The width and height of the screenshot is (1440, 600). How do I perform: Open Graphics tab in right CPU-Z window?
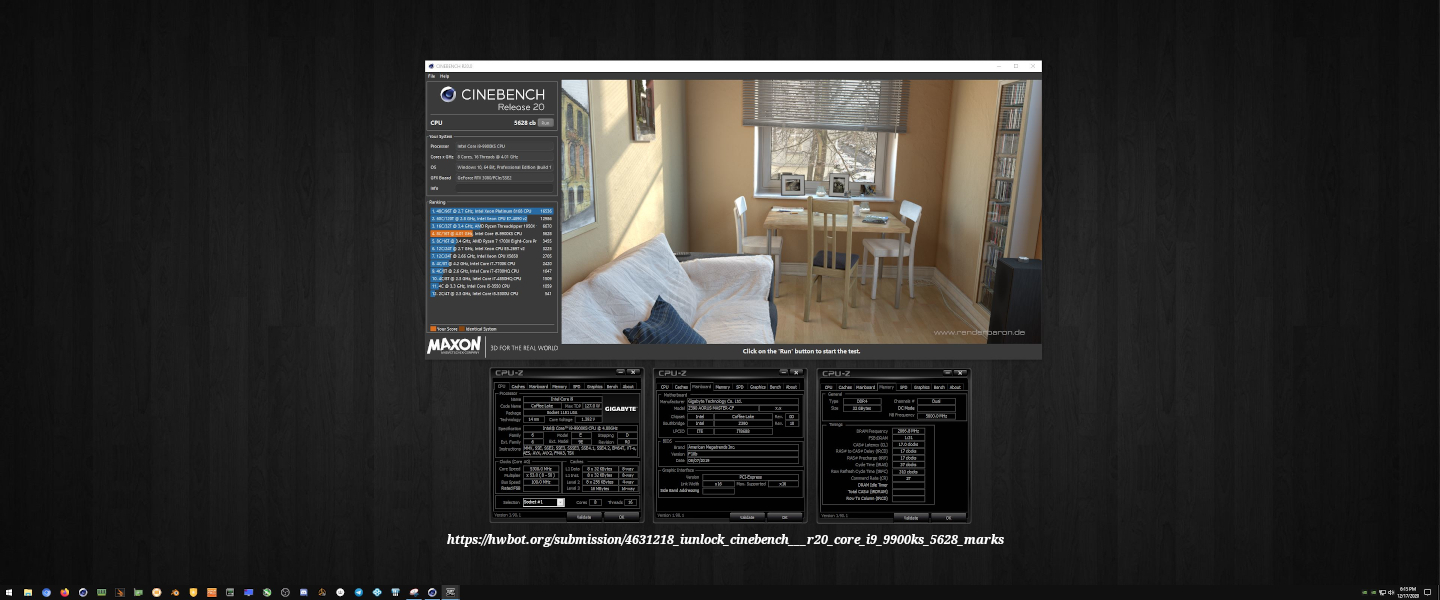[921, 387]
